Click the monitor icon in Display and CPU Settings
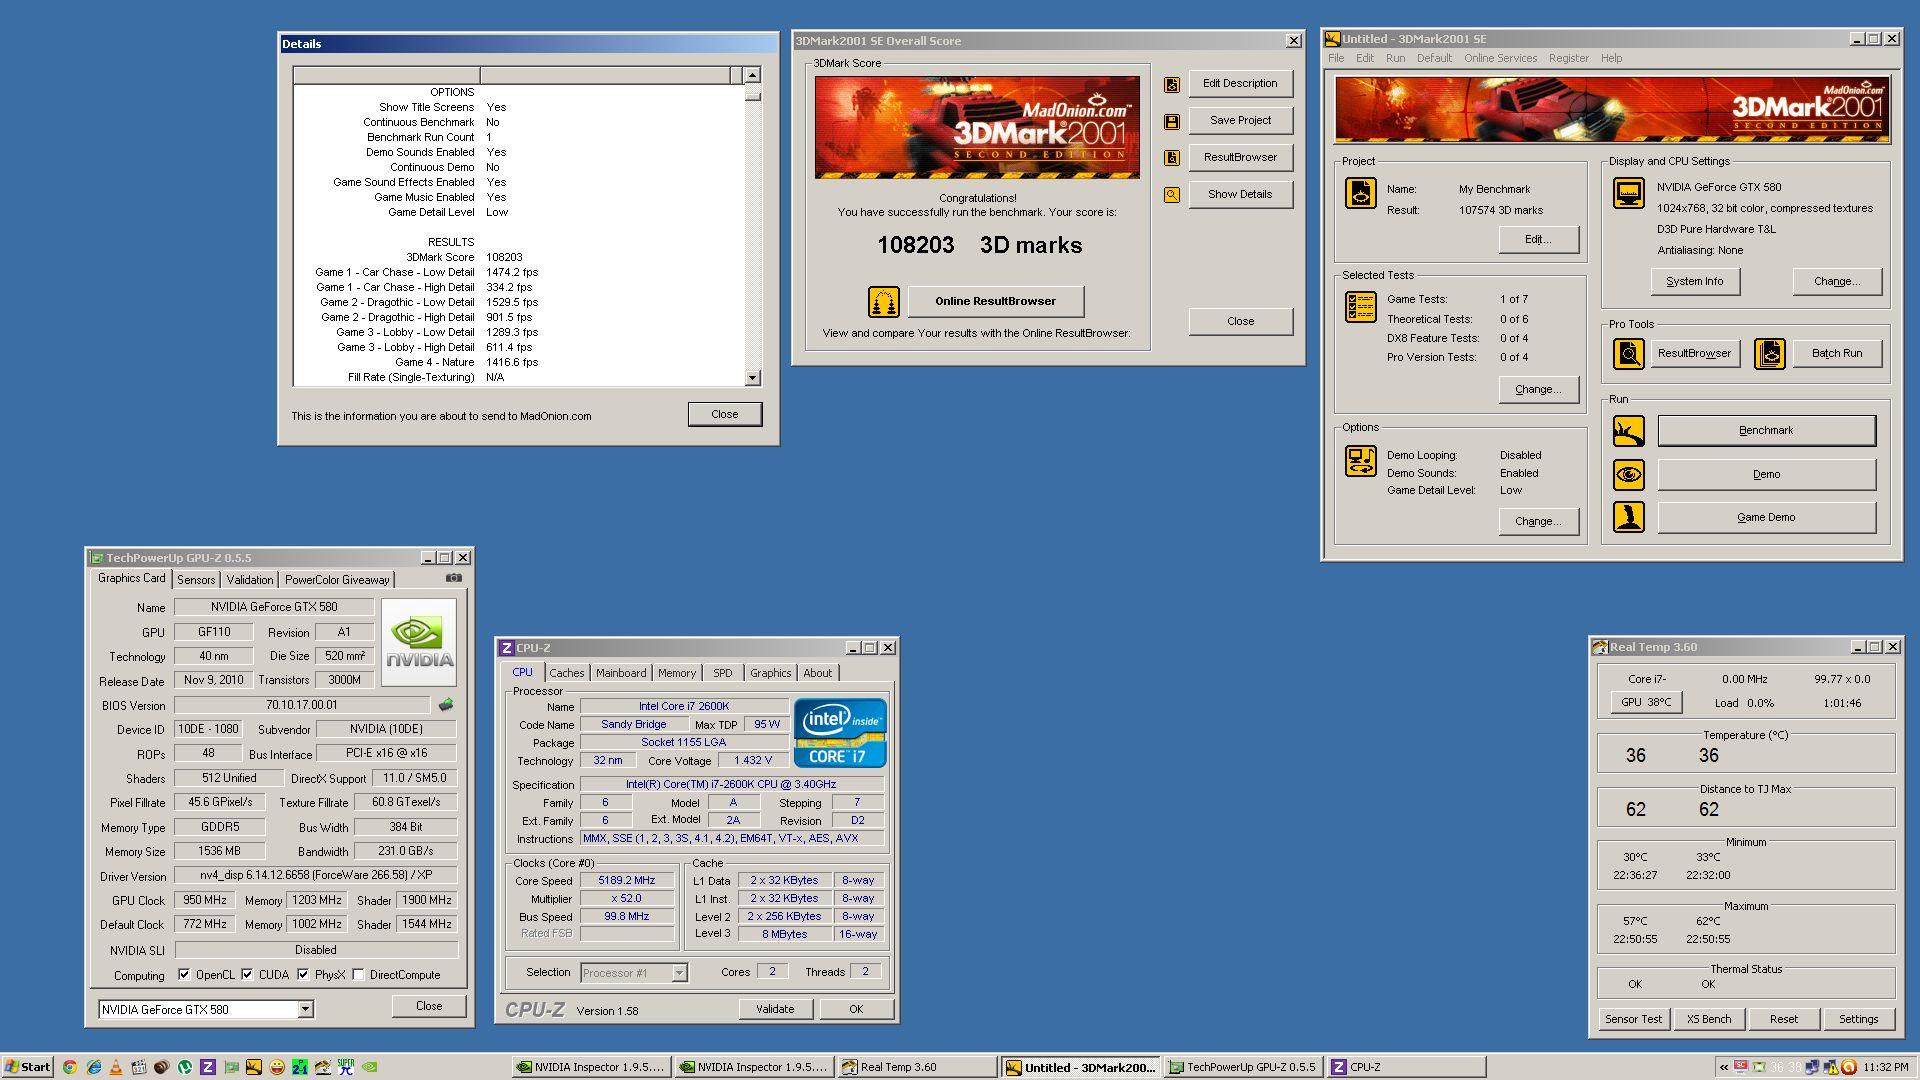 [x=1628, y=193]
